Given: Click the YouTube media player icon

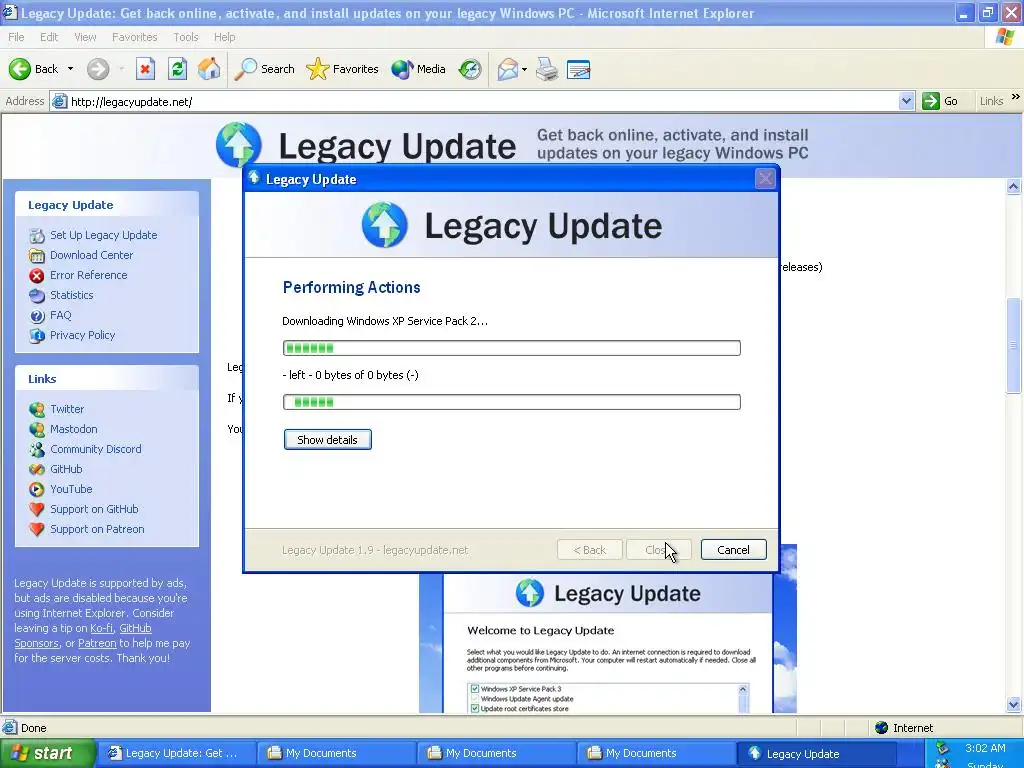Looking at the screenshot, I should click(x=37, y=489).
